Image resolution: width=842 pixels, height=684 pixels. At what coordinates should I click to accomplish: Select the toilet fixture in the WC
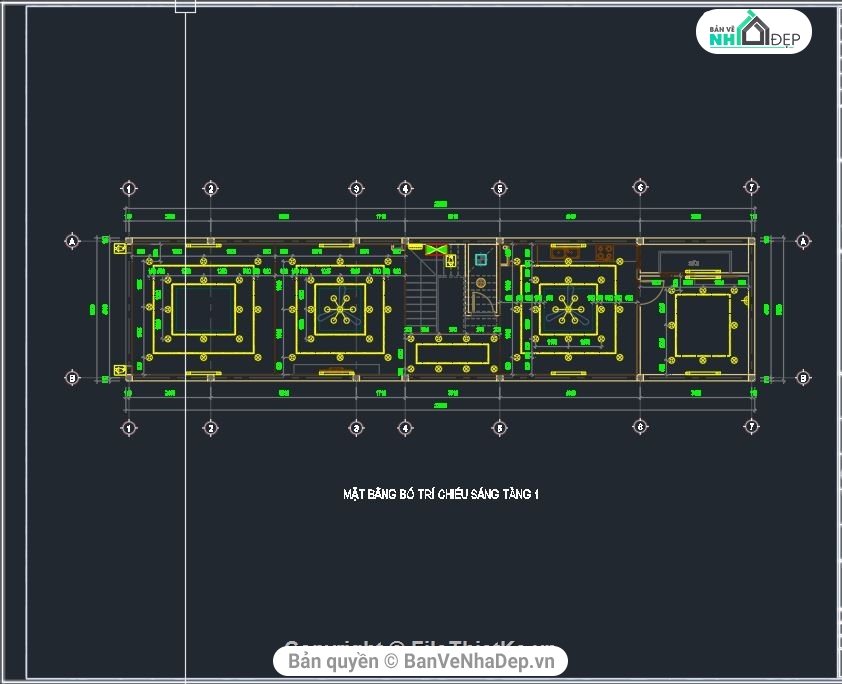482,282
